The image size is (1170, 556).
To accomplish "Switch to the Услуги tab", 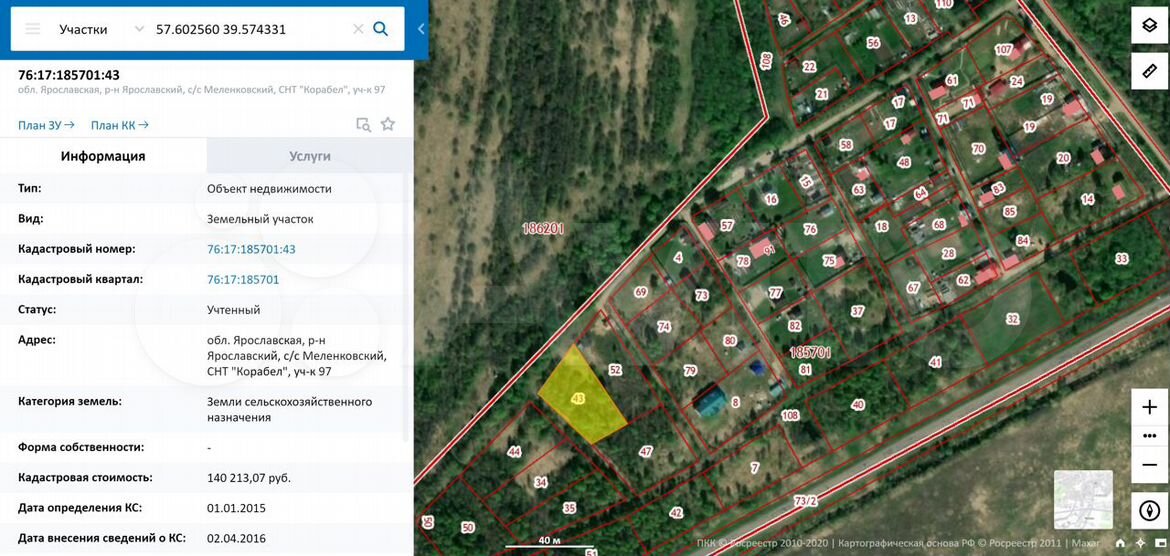I will [x=309, y=156].
